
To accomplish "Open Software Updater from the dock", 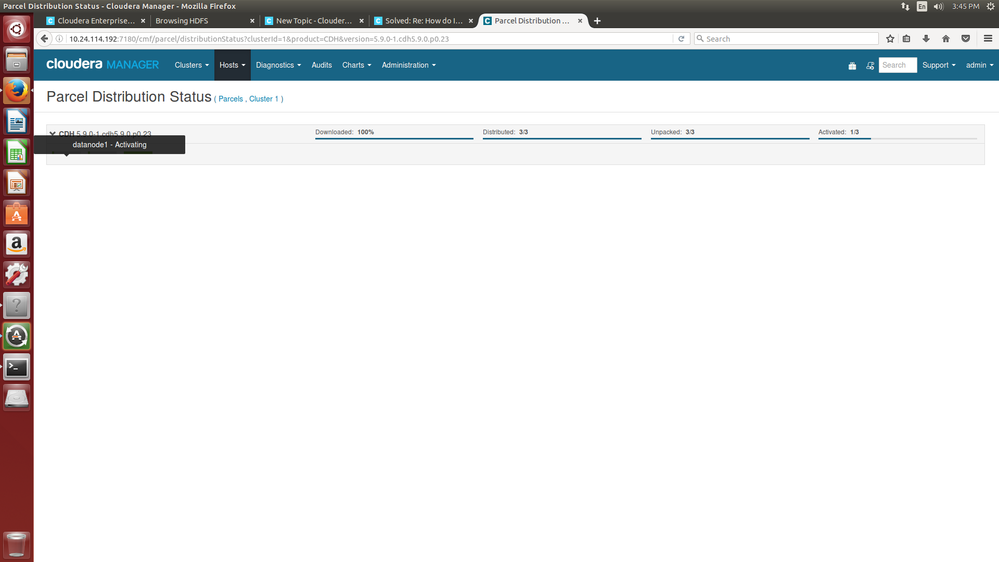I will tap(17, 336).
